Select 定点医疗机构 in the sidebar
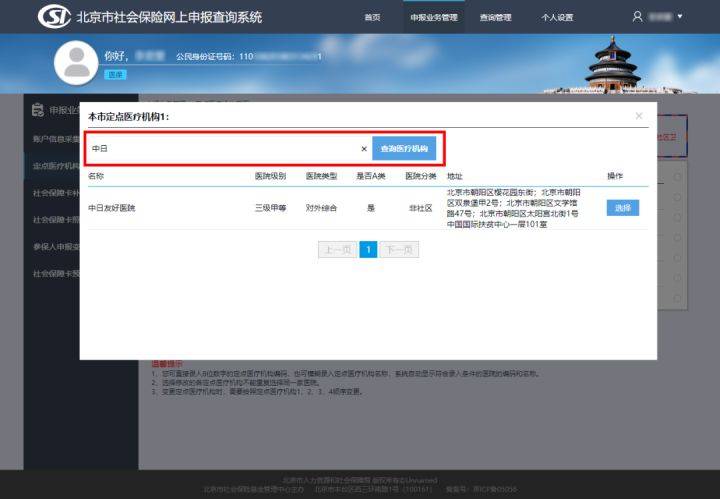Screen dimensions: 720x499 [x=56, y=166]
